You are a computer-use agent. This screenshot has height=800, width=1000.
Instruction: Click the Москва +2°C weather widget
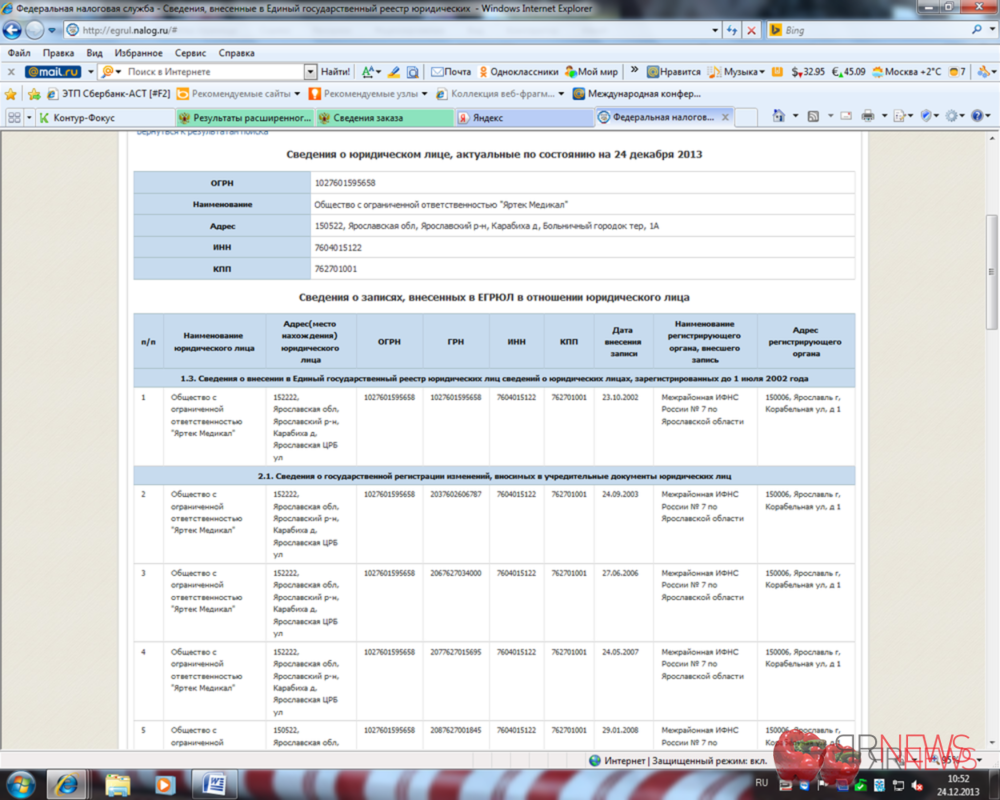point(906,72)
